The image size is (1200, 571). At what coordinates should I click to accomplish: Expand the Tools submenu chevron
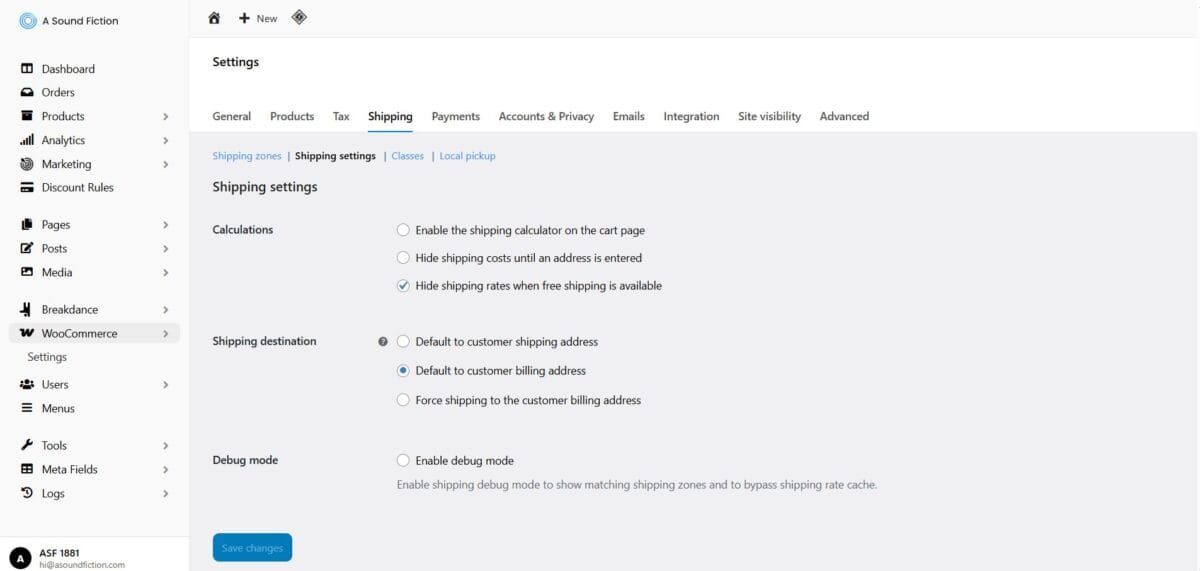tap(166, 446)
